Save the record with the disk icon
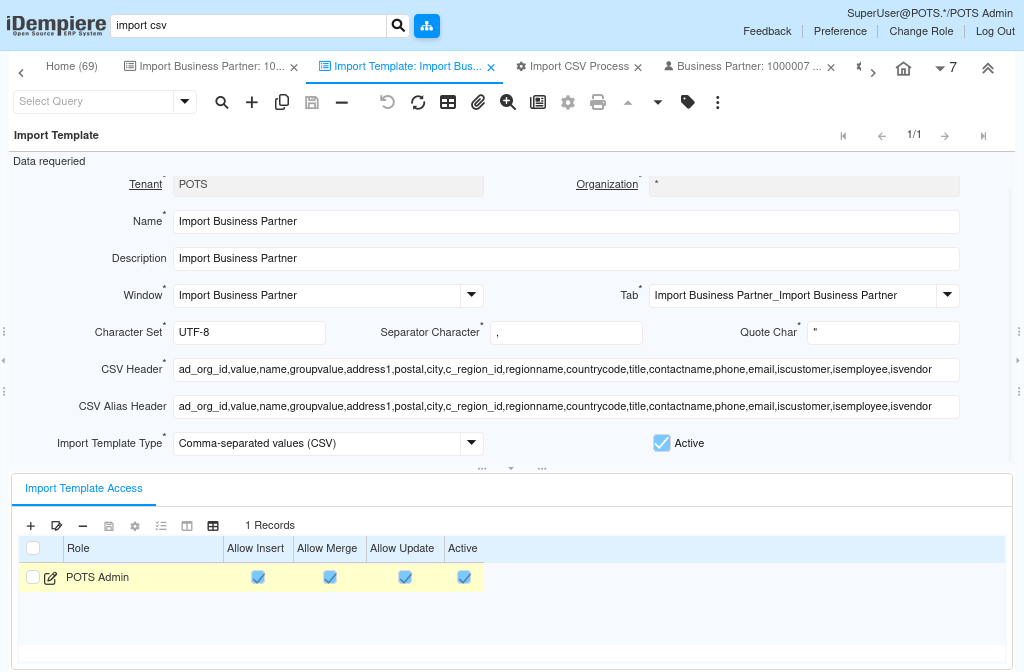 click(312, 103)
